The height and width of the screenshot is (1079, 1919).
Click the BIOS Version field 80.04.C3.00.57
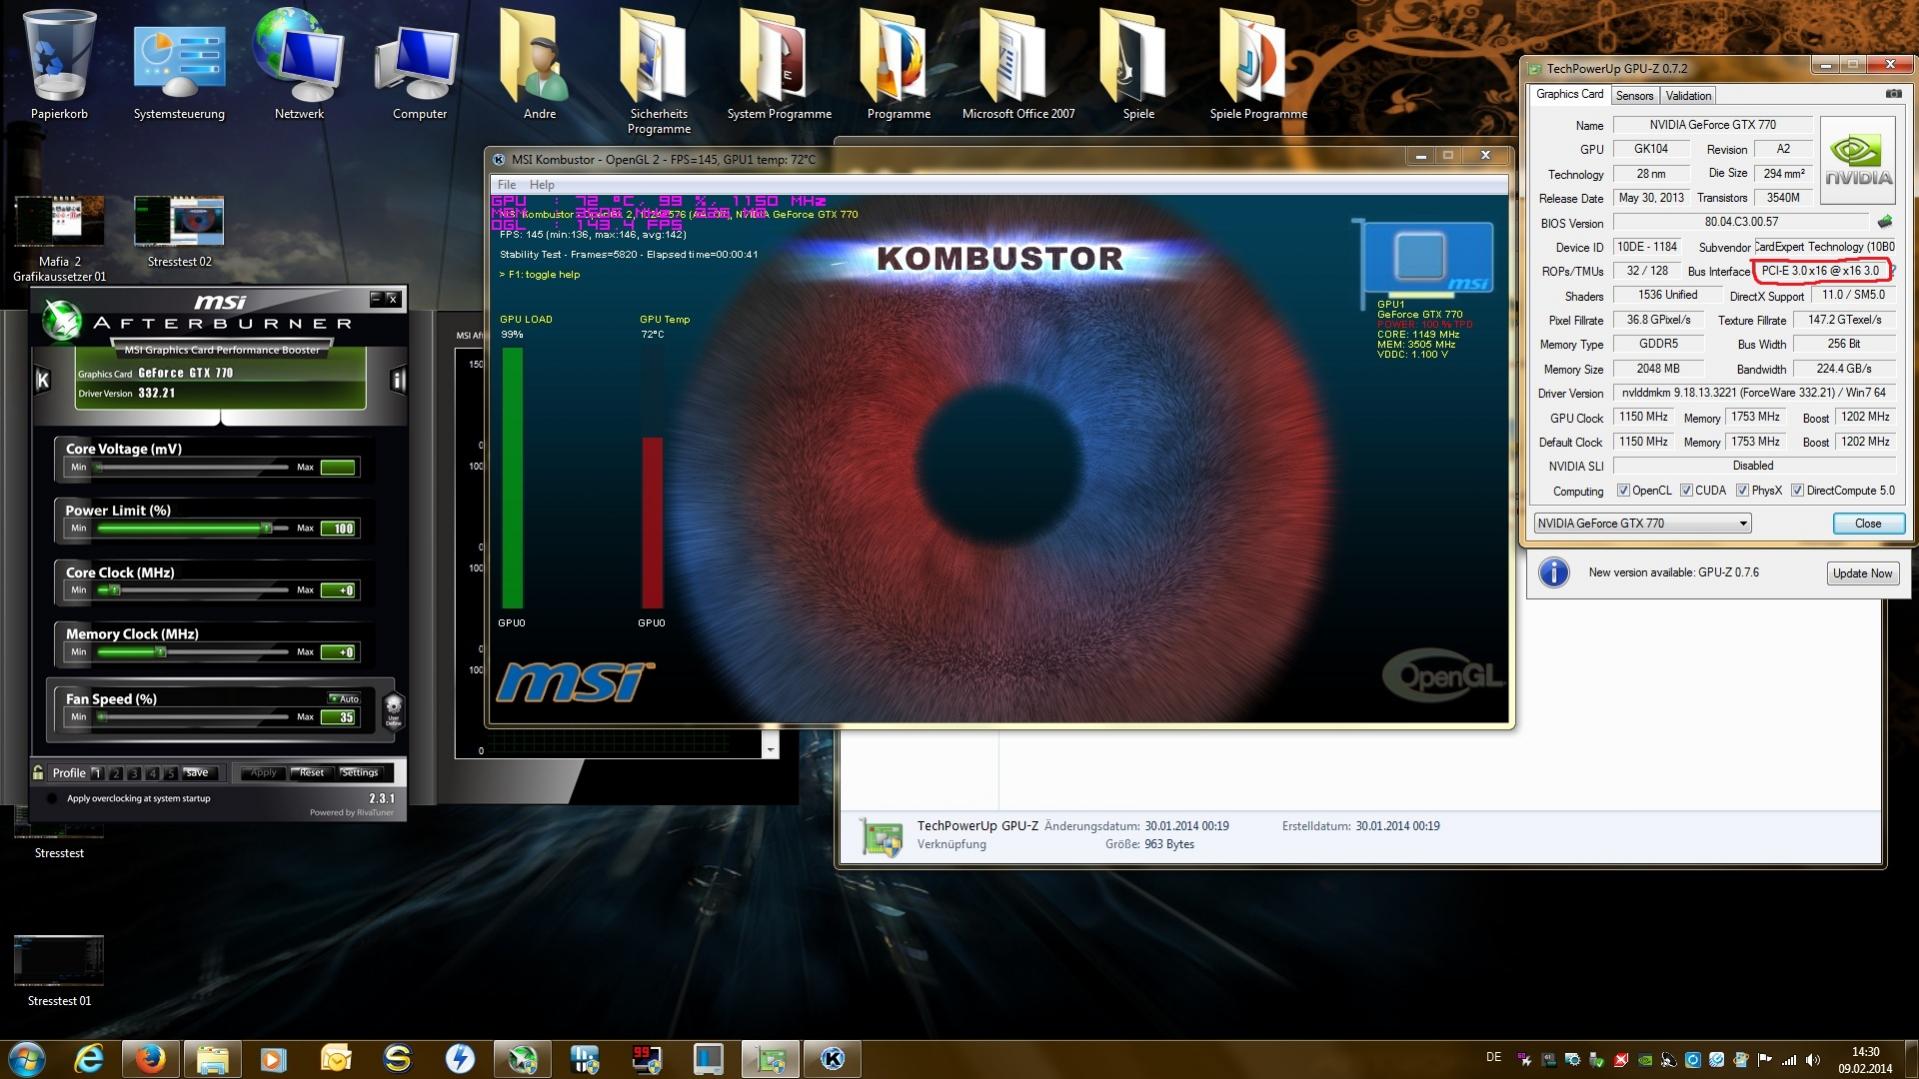point(1741,222)
